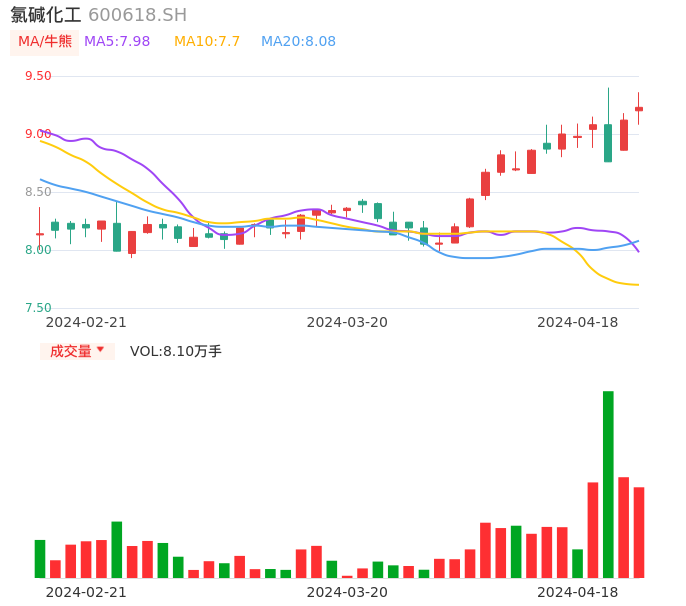686x606 pixels.
Task: Click the VOL:8.10万手 volume readout
Action: click(176, 351)
